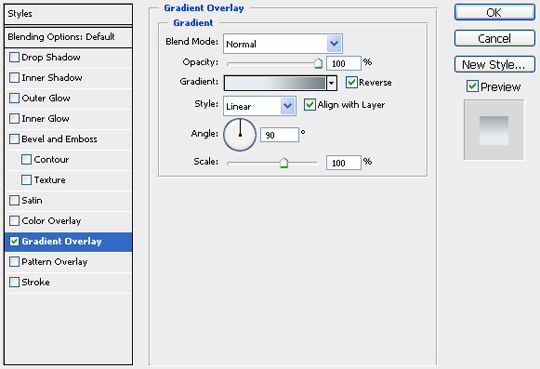
Task: Check the Inner Glow box
Action: click(x=14, y=119)
